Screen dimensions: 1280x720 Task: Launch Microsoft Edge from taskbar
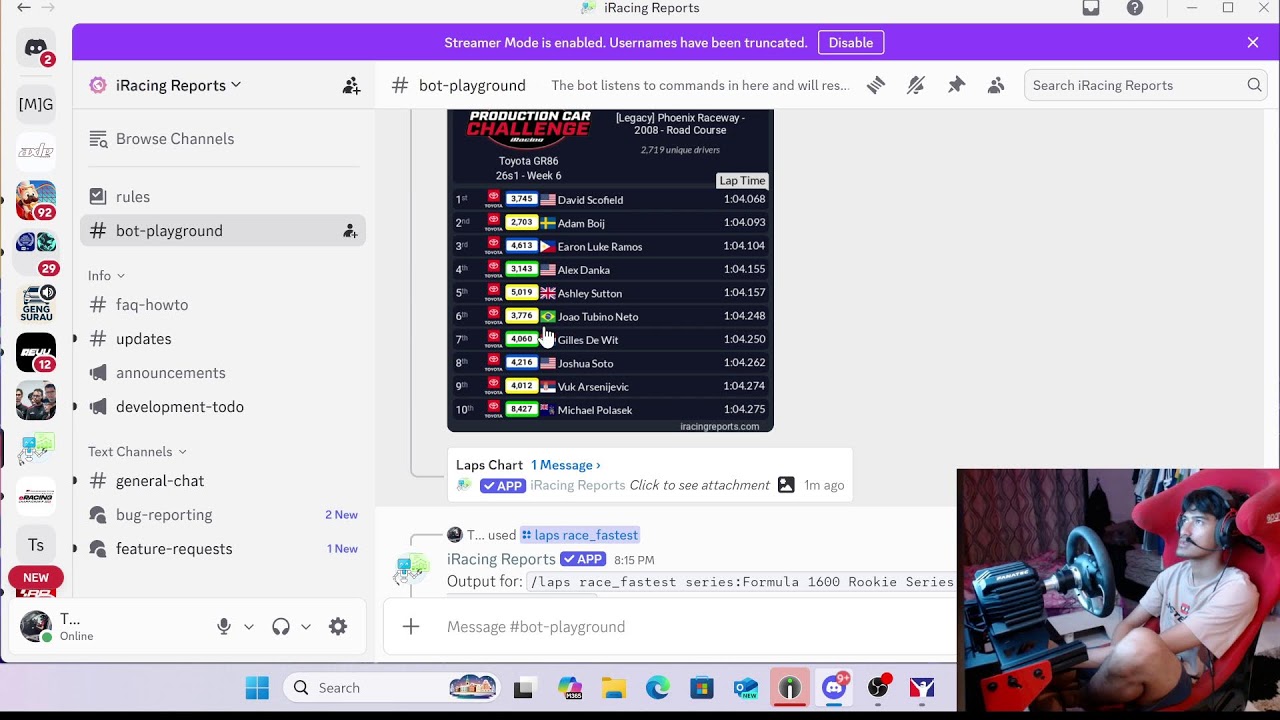[x=657, y=688]
